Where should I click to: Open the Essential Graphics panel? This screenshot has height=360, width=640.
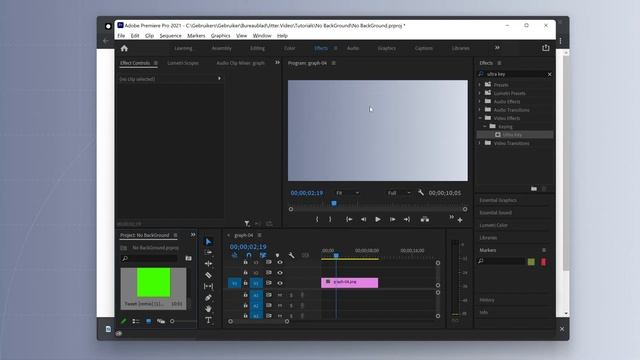[498, 200]
